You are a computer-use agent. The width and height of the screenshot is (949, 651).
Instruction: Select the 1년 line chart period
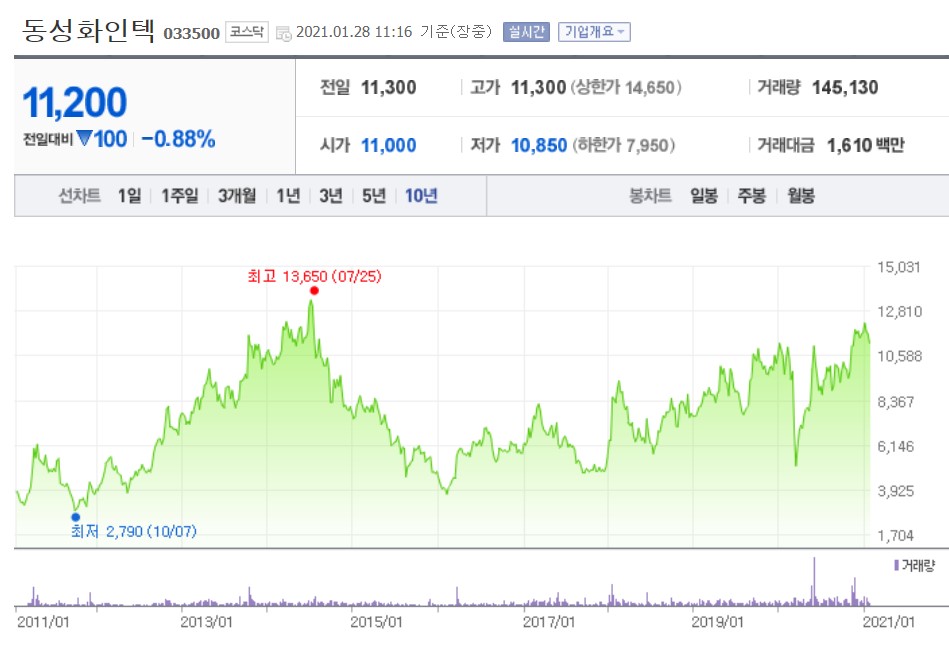pos(288,195)
